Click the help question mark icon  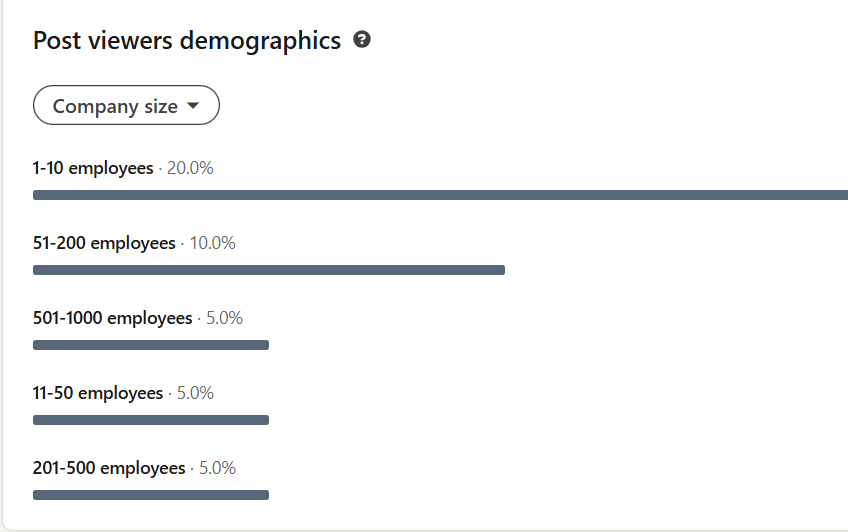coord(362,40)
